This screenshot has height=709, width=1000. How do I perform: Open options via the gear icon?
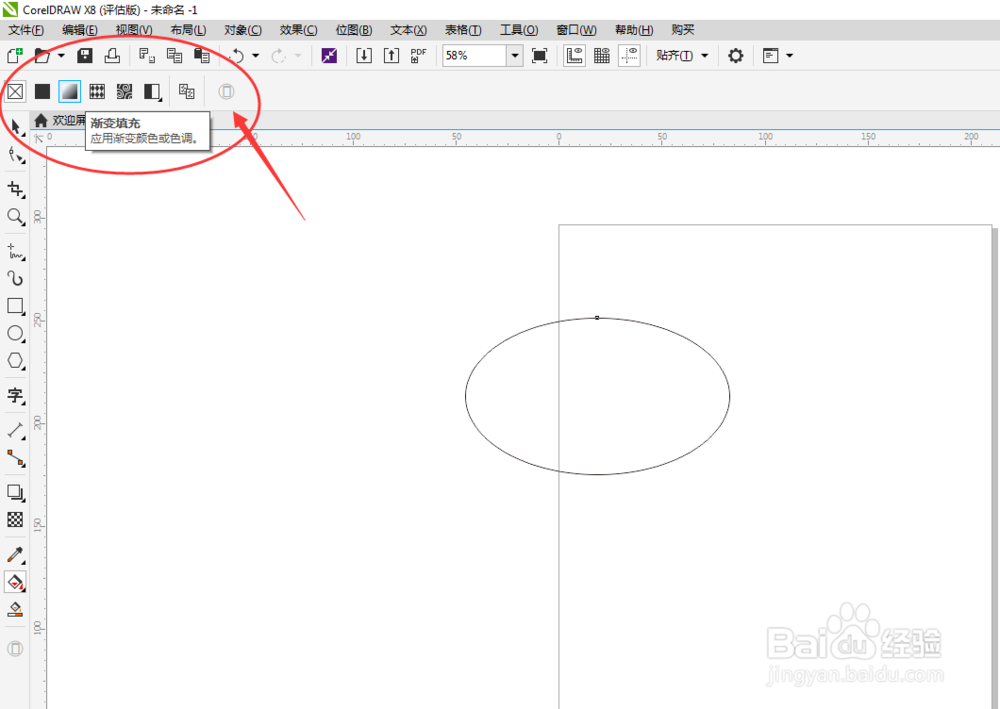pos(735,55)
